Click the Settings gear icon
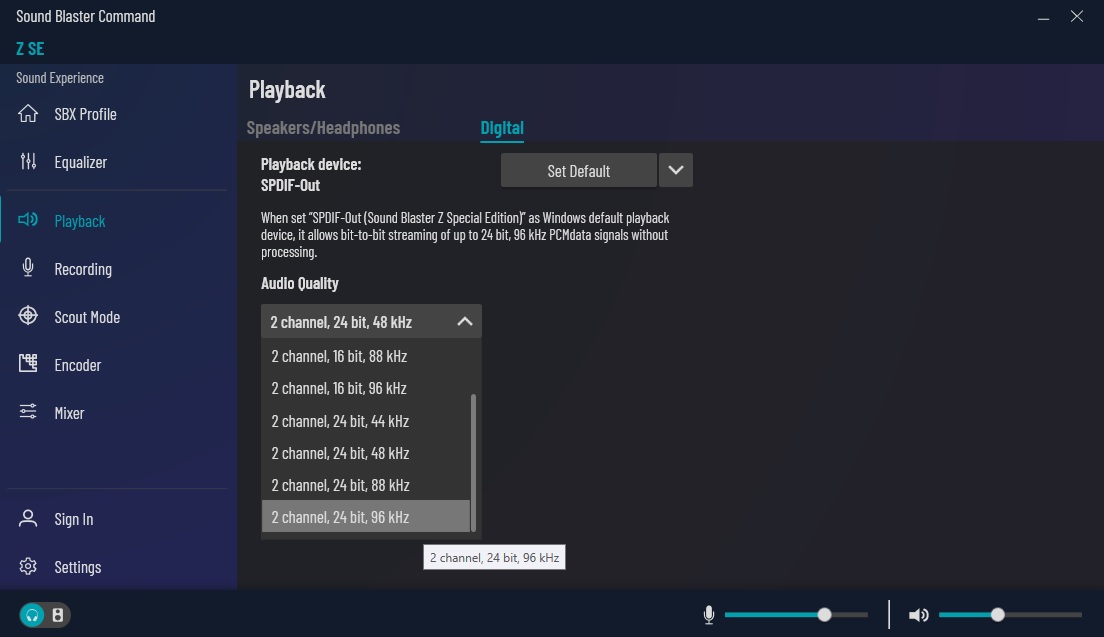This screenshot has width=1104, height=637. 28,566
